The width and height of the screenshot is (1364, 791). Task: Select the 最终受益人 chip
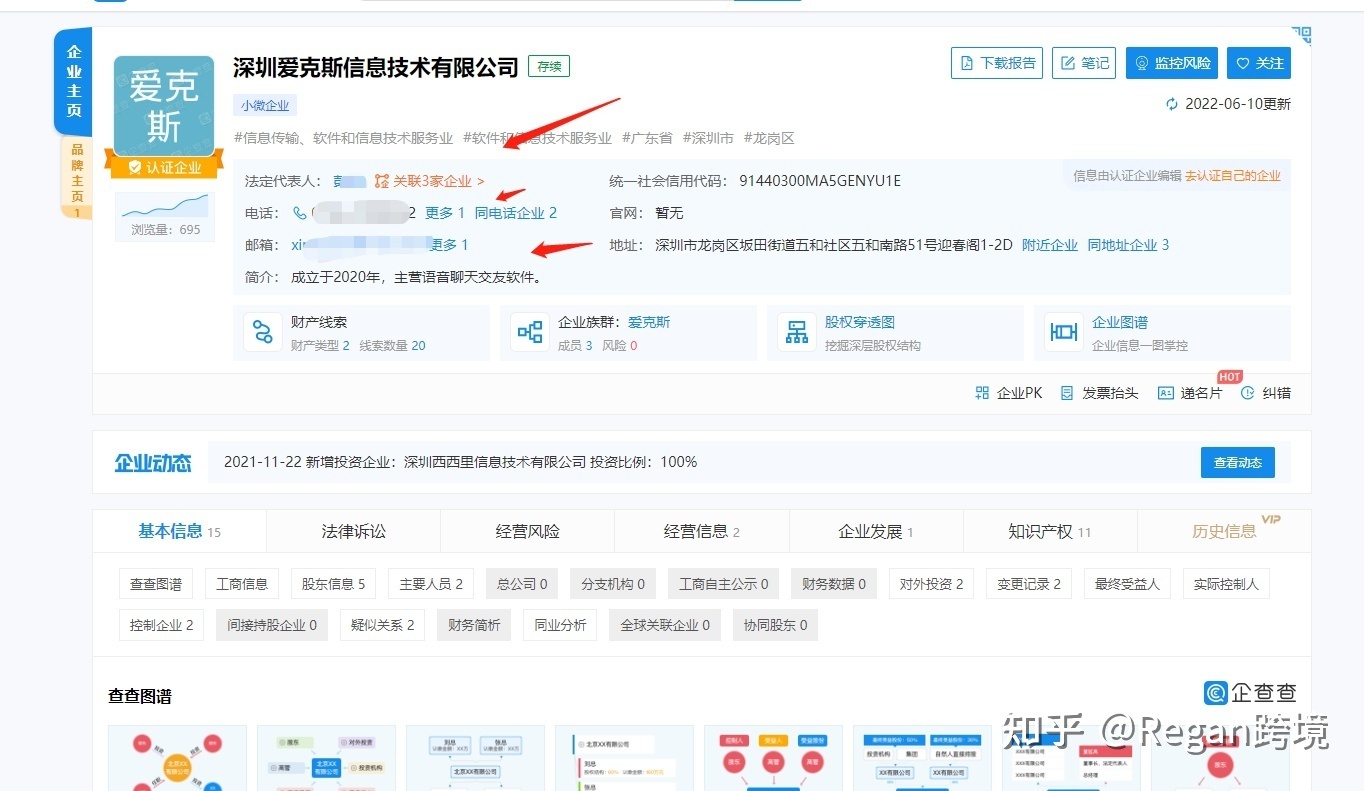pos(1127,584)
